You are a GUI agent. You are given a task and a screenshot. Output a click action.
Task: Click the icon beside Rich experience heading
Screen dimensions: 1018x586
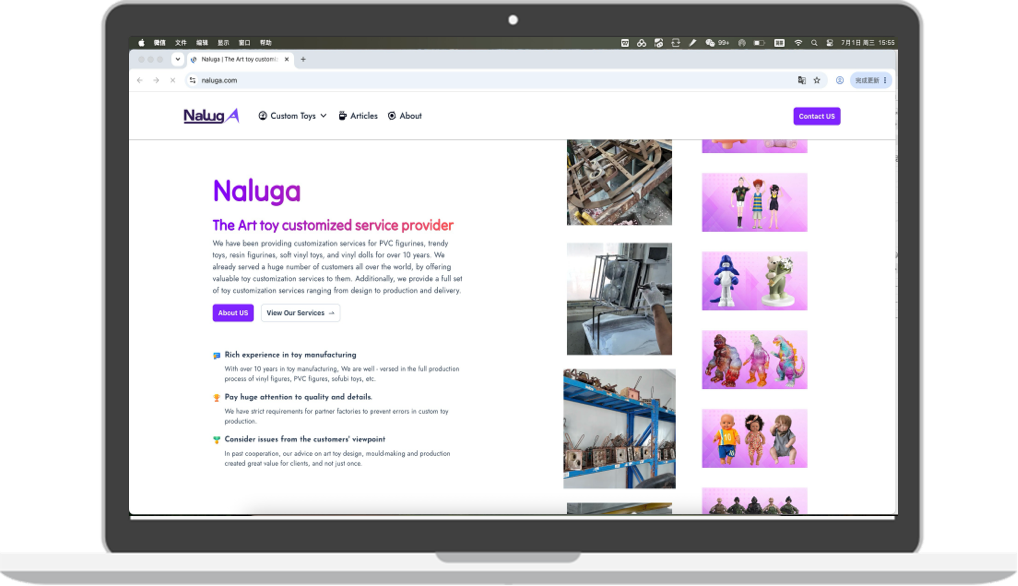click(217, 356)
